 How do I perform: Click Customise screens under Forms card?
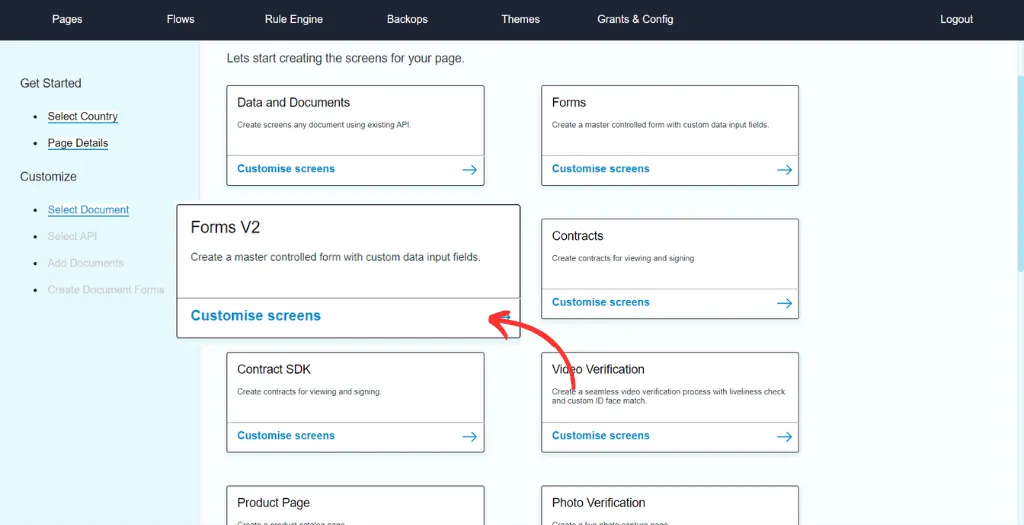(600, 168)
